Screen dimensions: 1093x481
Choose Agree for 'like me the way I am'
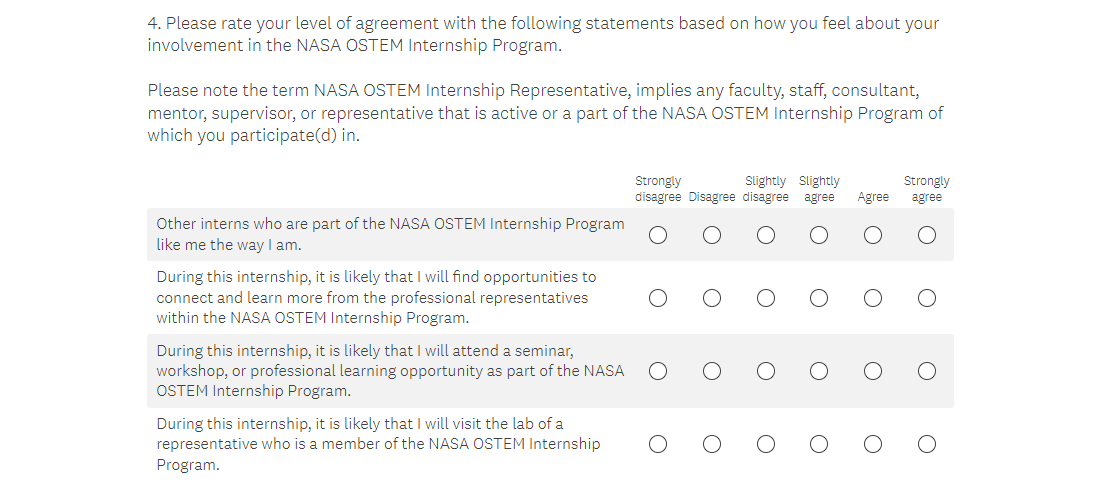[x=873, y=235]
